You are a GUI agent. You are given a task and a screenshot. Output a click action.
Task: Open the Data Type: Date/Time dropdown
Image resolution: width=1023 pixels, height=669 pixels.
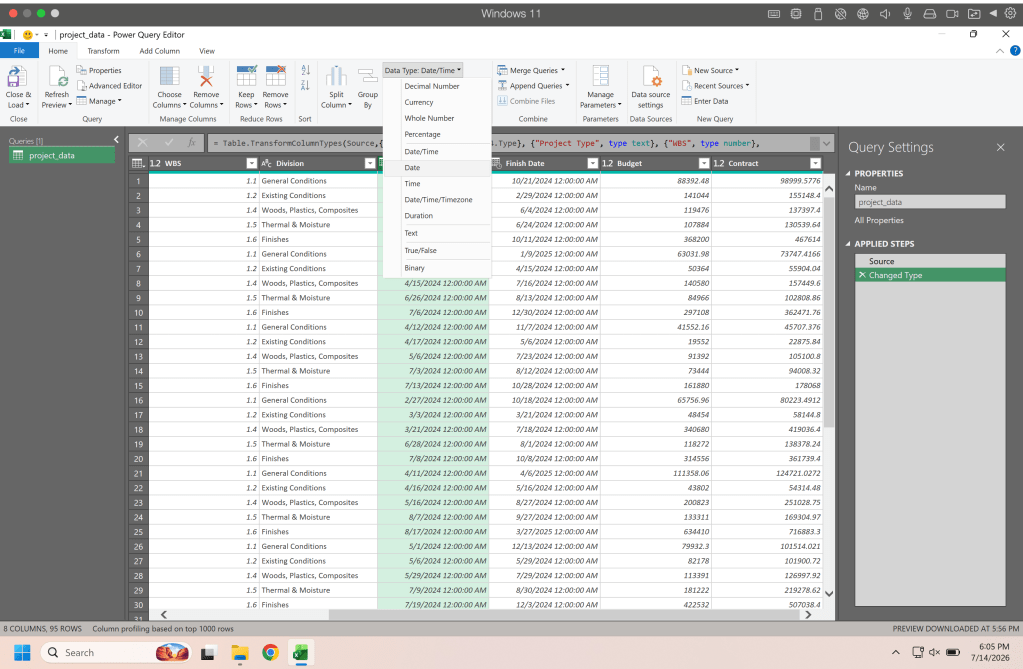[422, 70]
